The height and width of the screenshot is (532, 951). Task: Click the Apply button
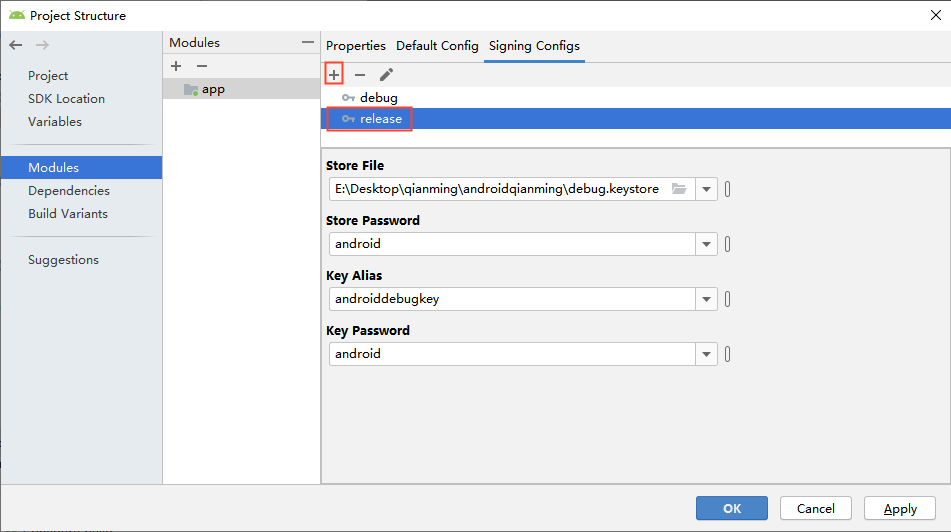(x=899, y=508)
